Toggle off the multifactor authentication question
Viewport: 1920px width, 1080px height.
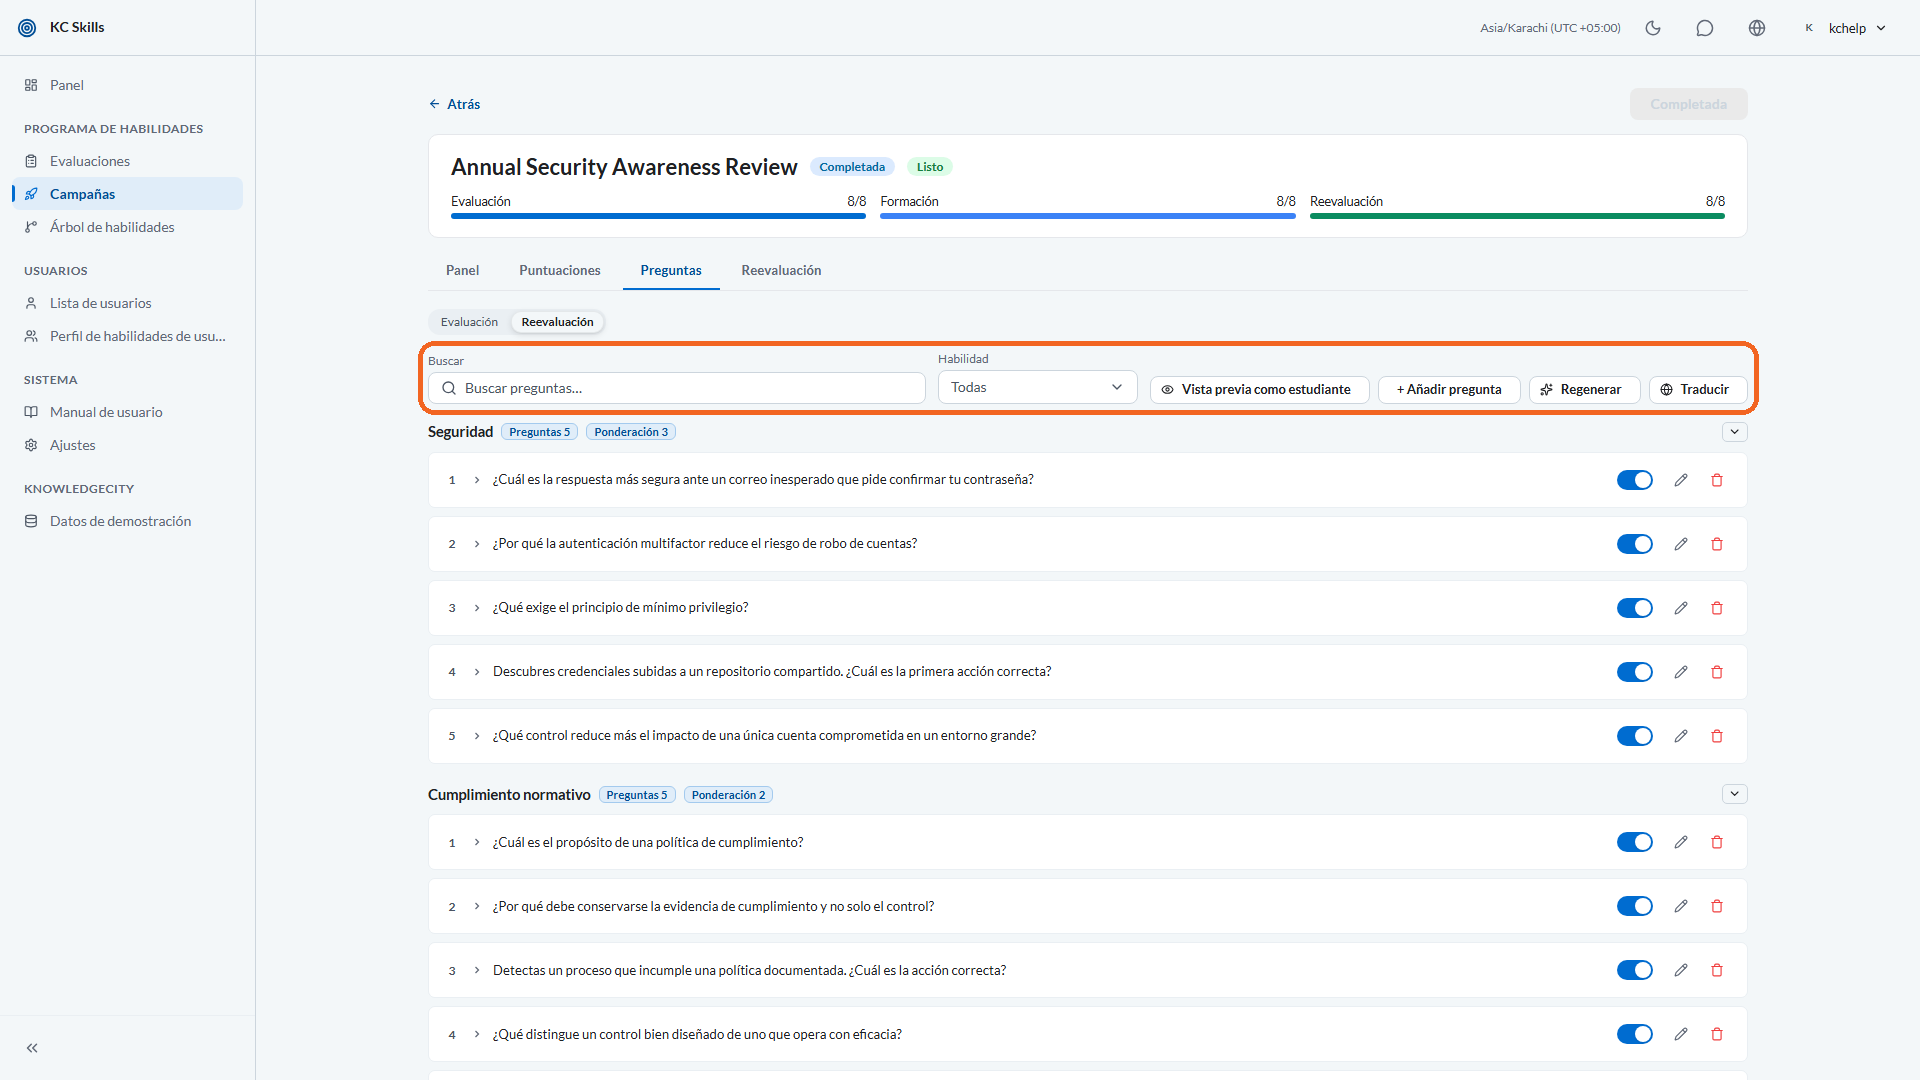(1635, 544)
